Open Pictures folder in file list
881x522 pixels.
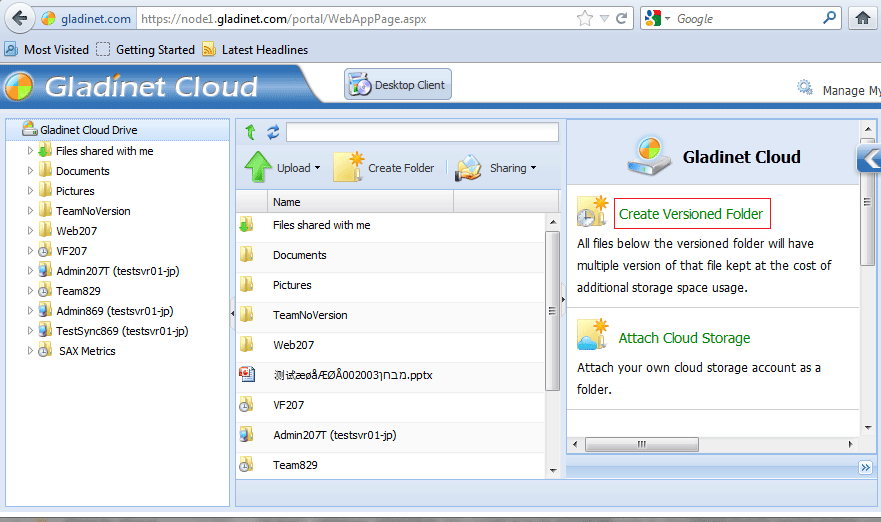point(292,285)
